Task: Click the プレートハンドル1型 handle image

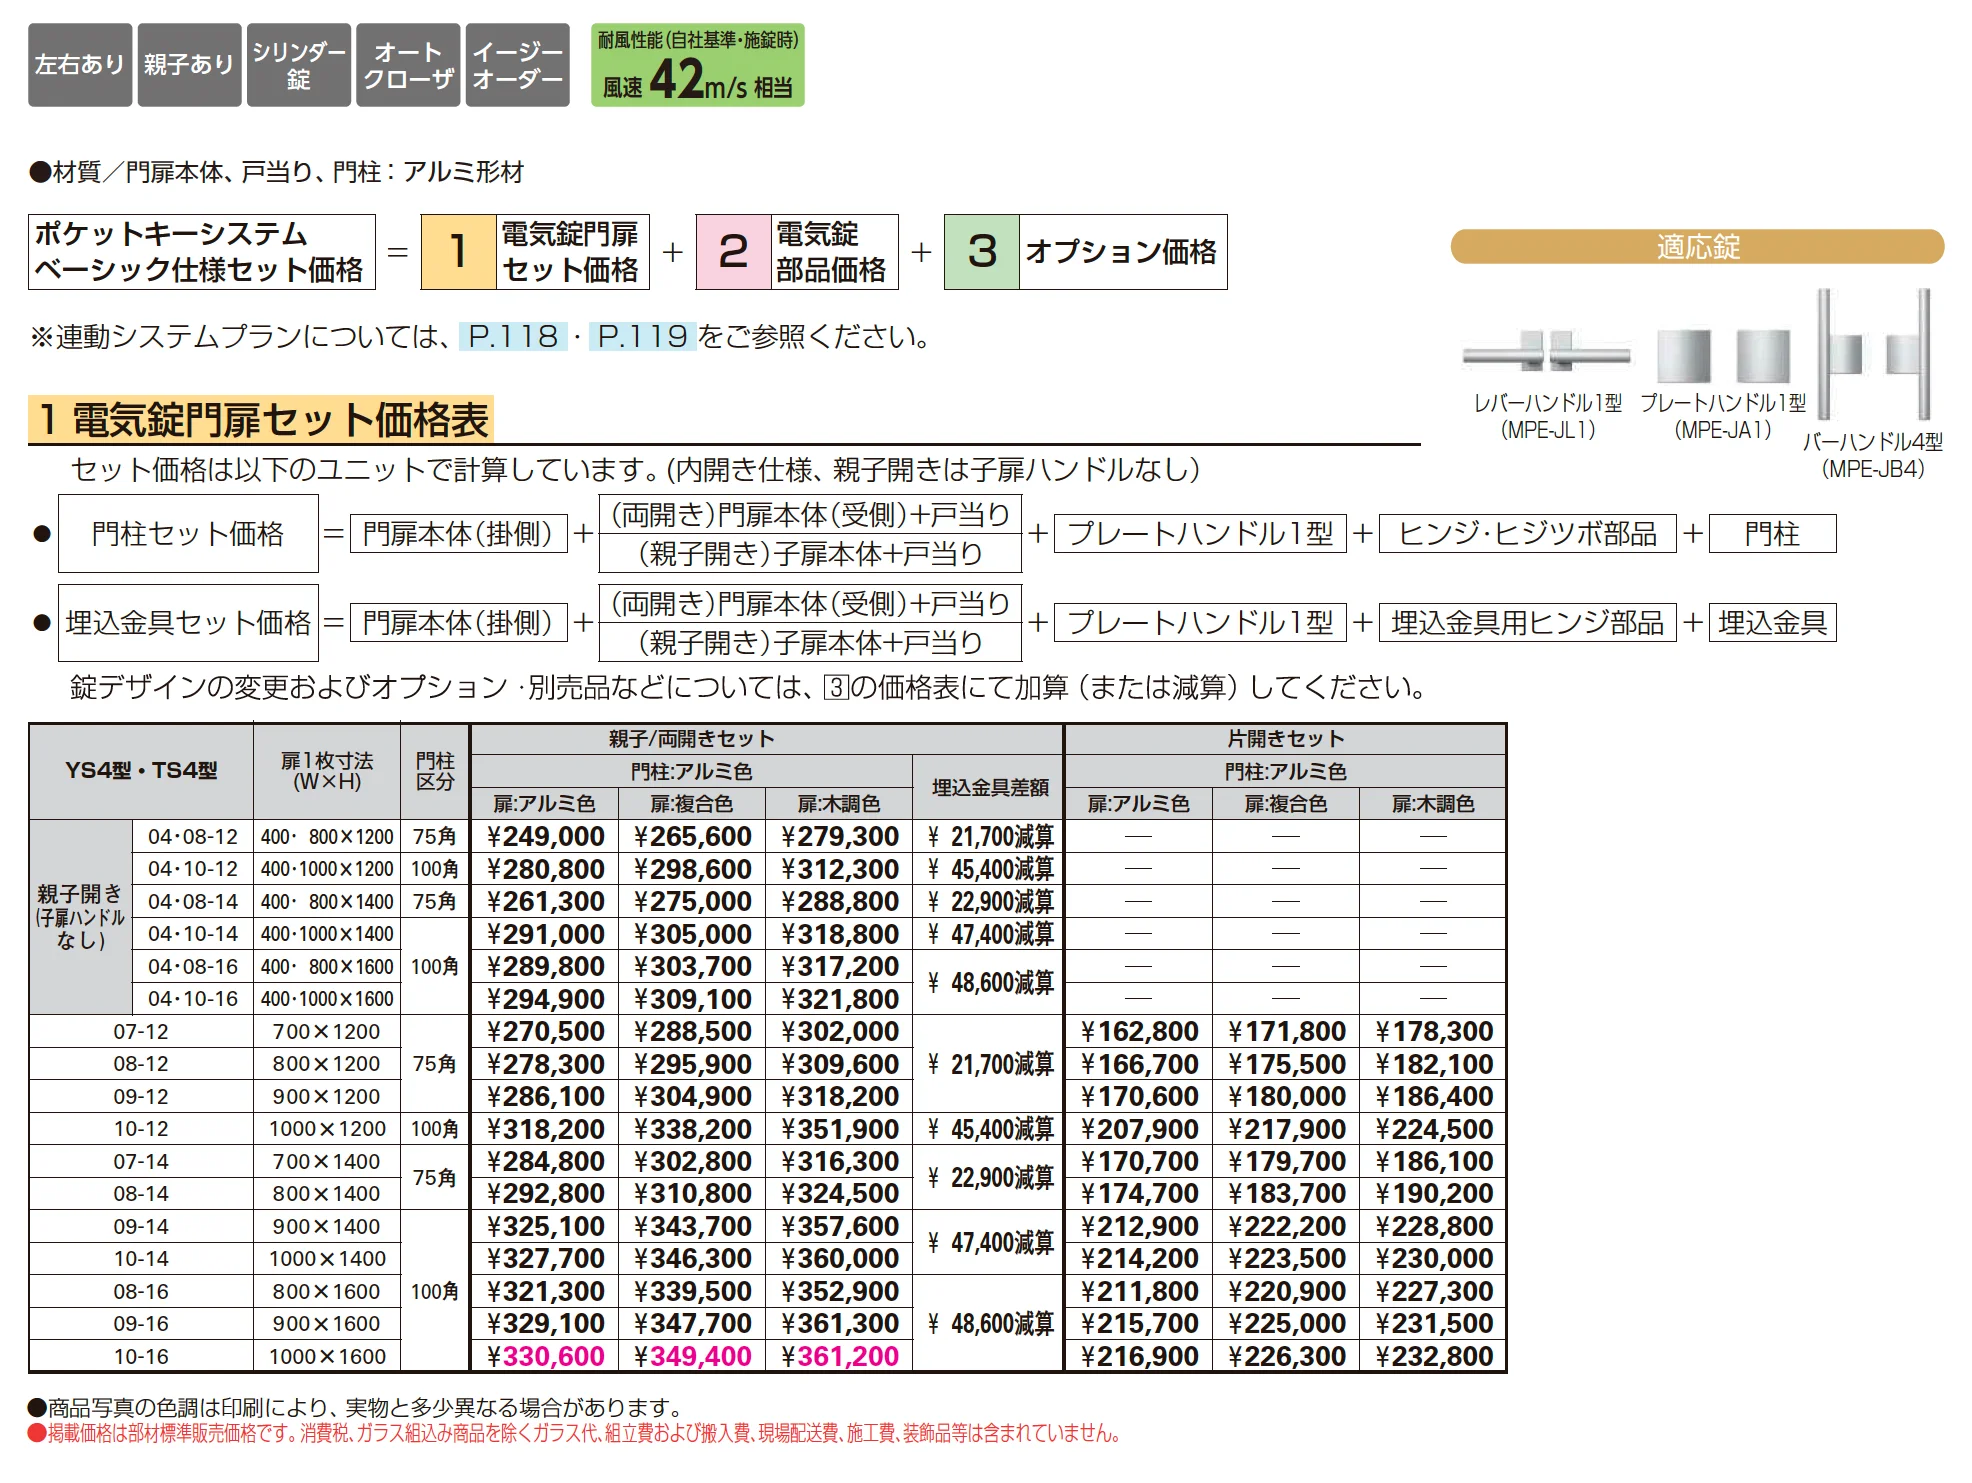Action: (1723, 355)
